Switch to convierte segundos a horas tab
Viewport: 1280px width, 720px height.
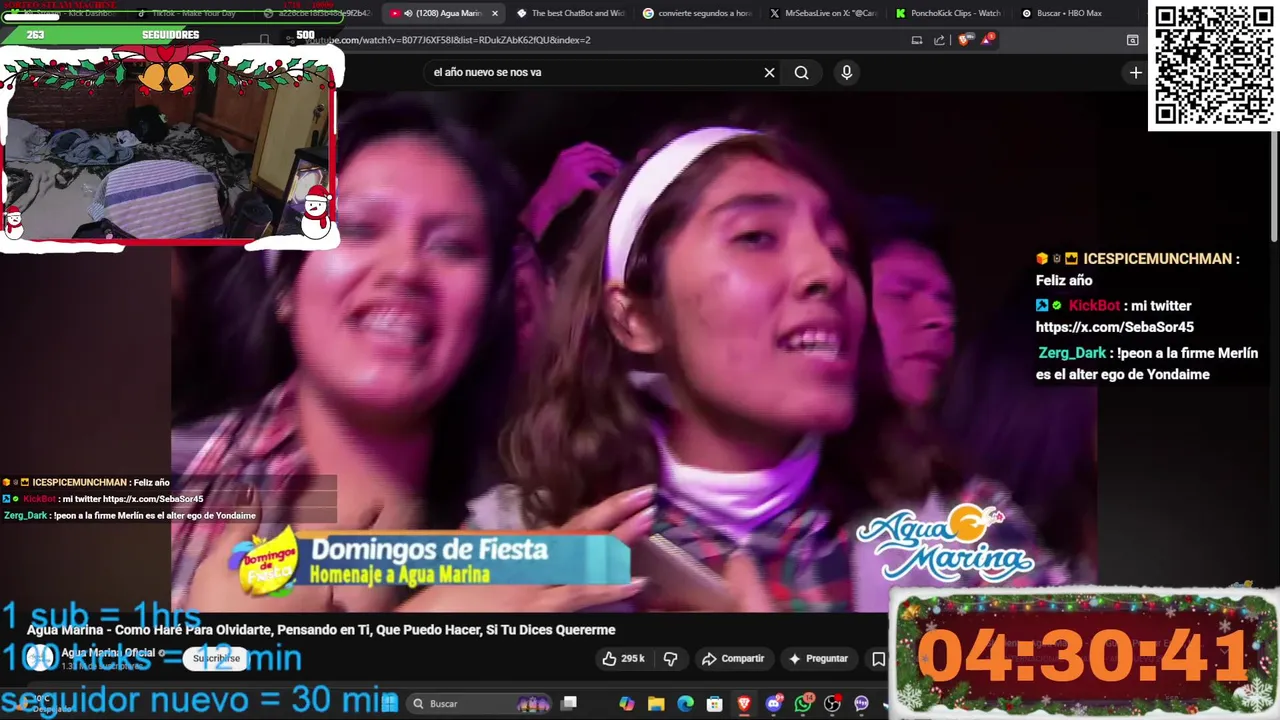tap(697, 13)
